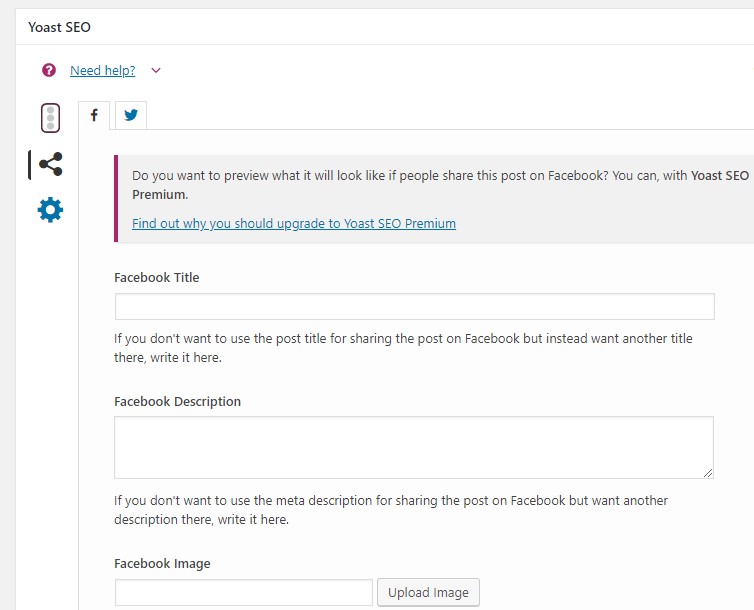Click into the Facebook Image URL field
Image resolution: width=754 pixels, height=610 pixels.
tap(244, 592)
